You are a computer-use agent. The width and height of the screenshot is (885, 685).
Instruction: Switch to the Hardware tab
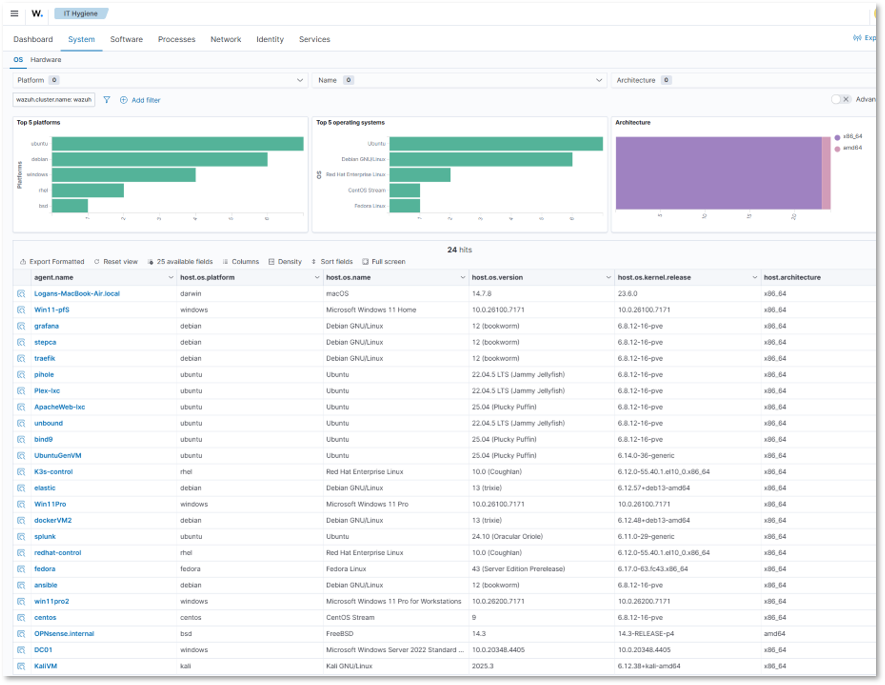click(x=48, y=59)
